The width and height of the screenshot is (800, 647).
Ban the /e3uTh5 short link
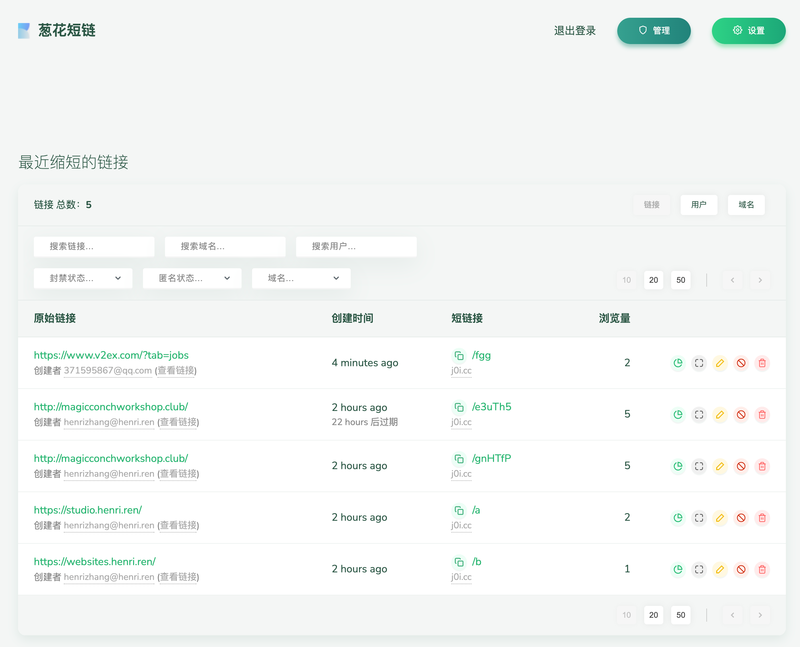[741, 414]
